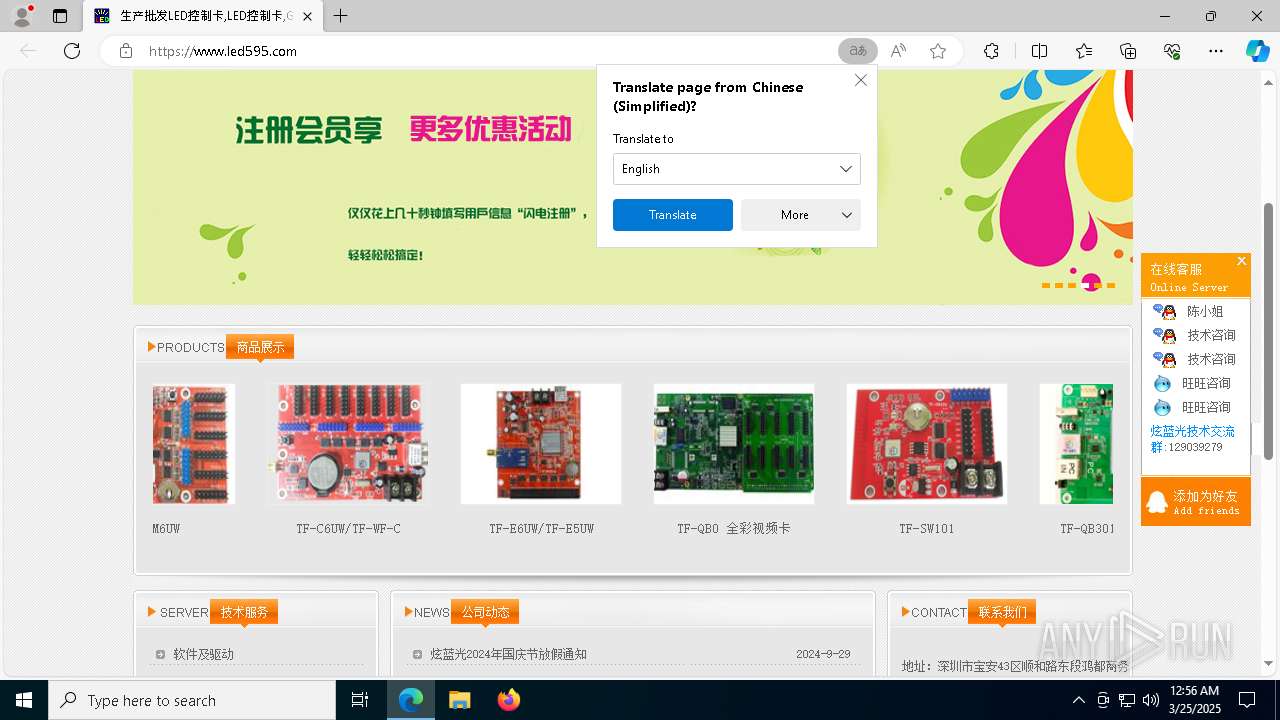The width and height of the screenshot is (1280, 720).
Task: Open the Extensions puzzle icon
Action: [x=991, y=51]
